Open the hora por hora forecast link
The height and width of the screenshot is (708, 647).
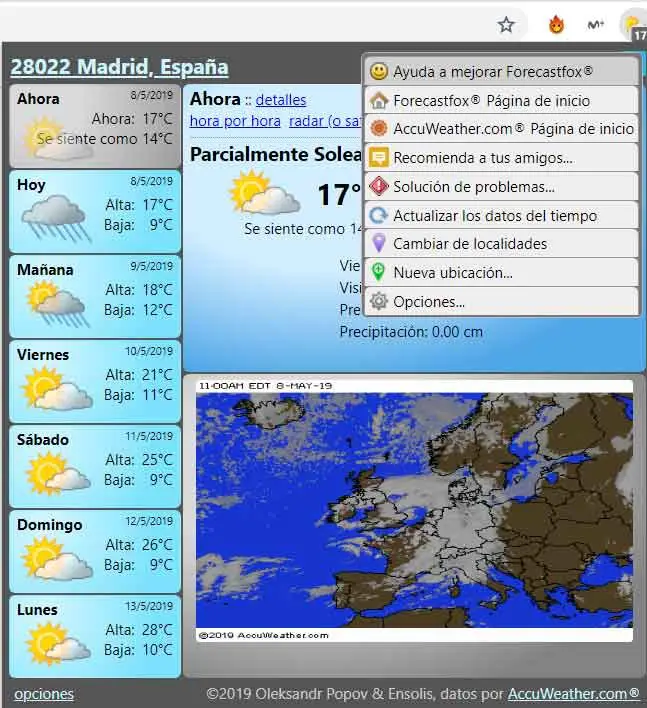235,121
